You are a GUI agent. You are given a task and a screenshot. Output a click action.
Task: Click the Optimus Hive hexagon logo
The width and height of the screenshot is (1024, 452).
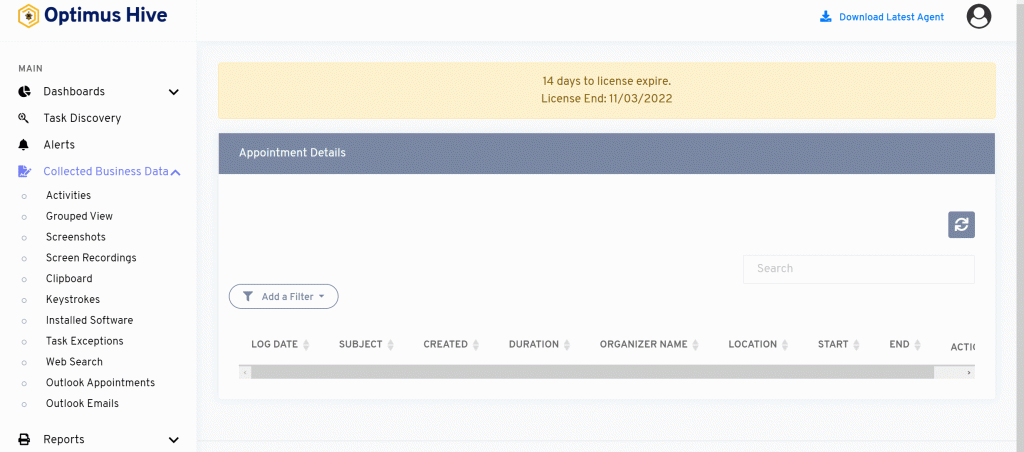click(28, 16)
